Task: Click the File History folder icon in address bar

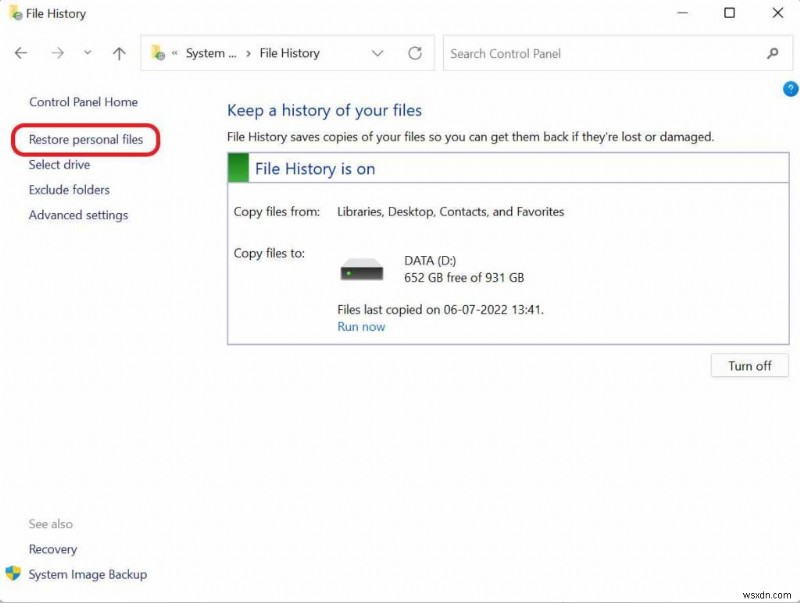Action: click(x=156, y=53)
